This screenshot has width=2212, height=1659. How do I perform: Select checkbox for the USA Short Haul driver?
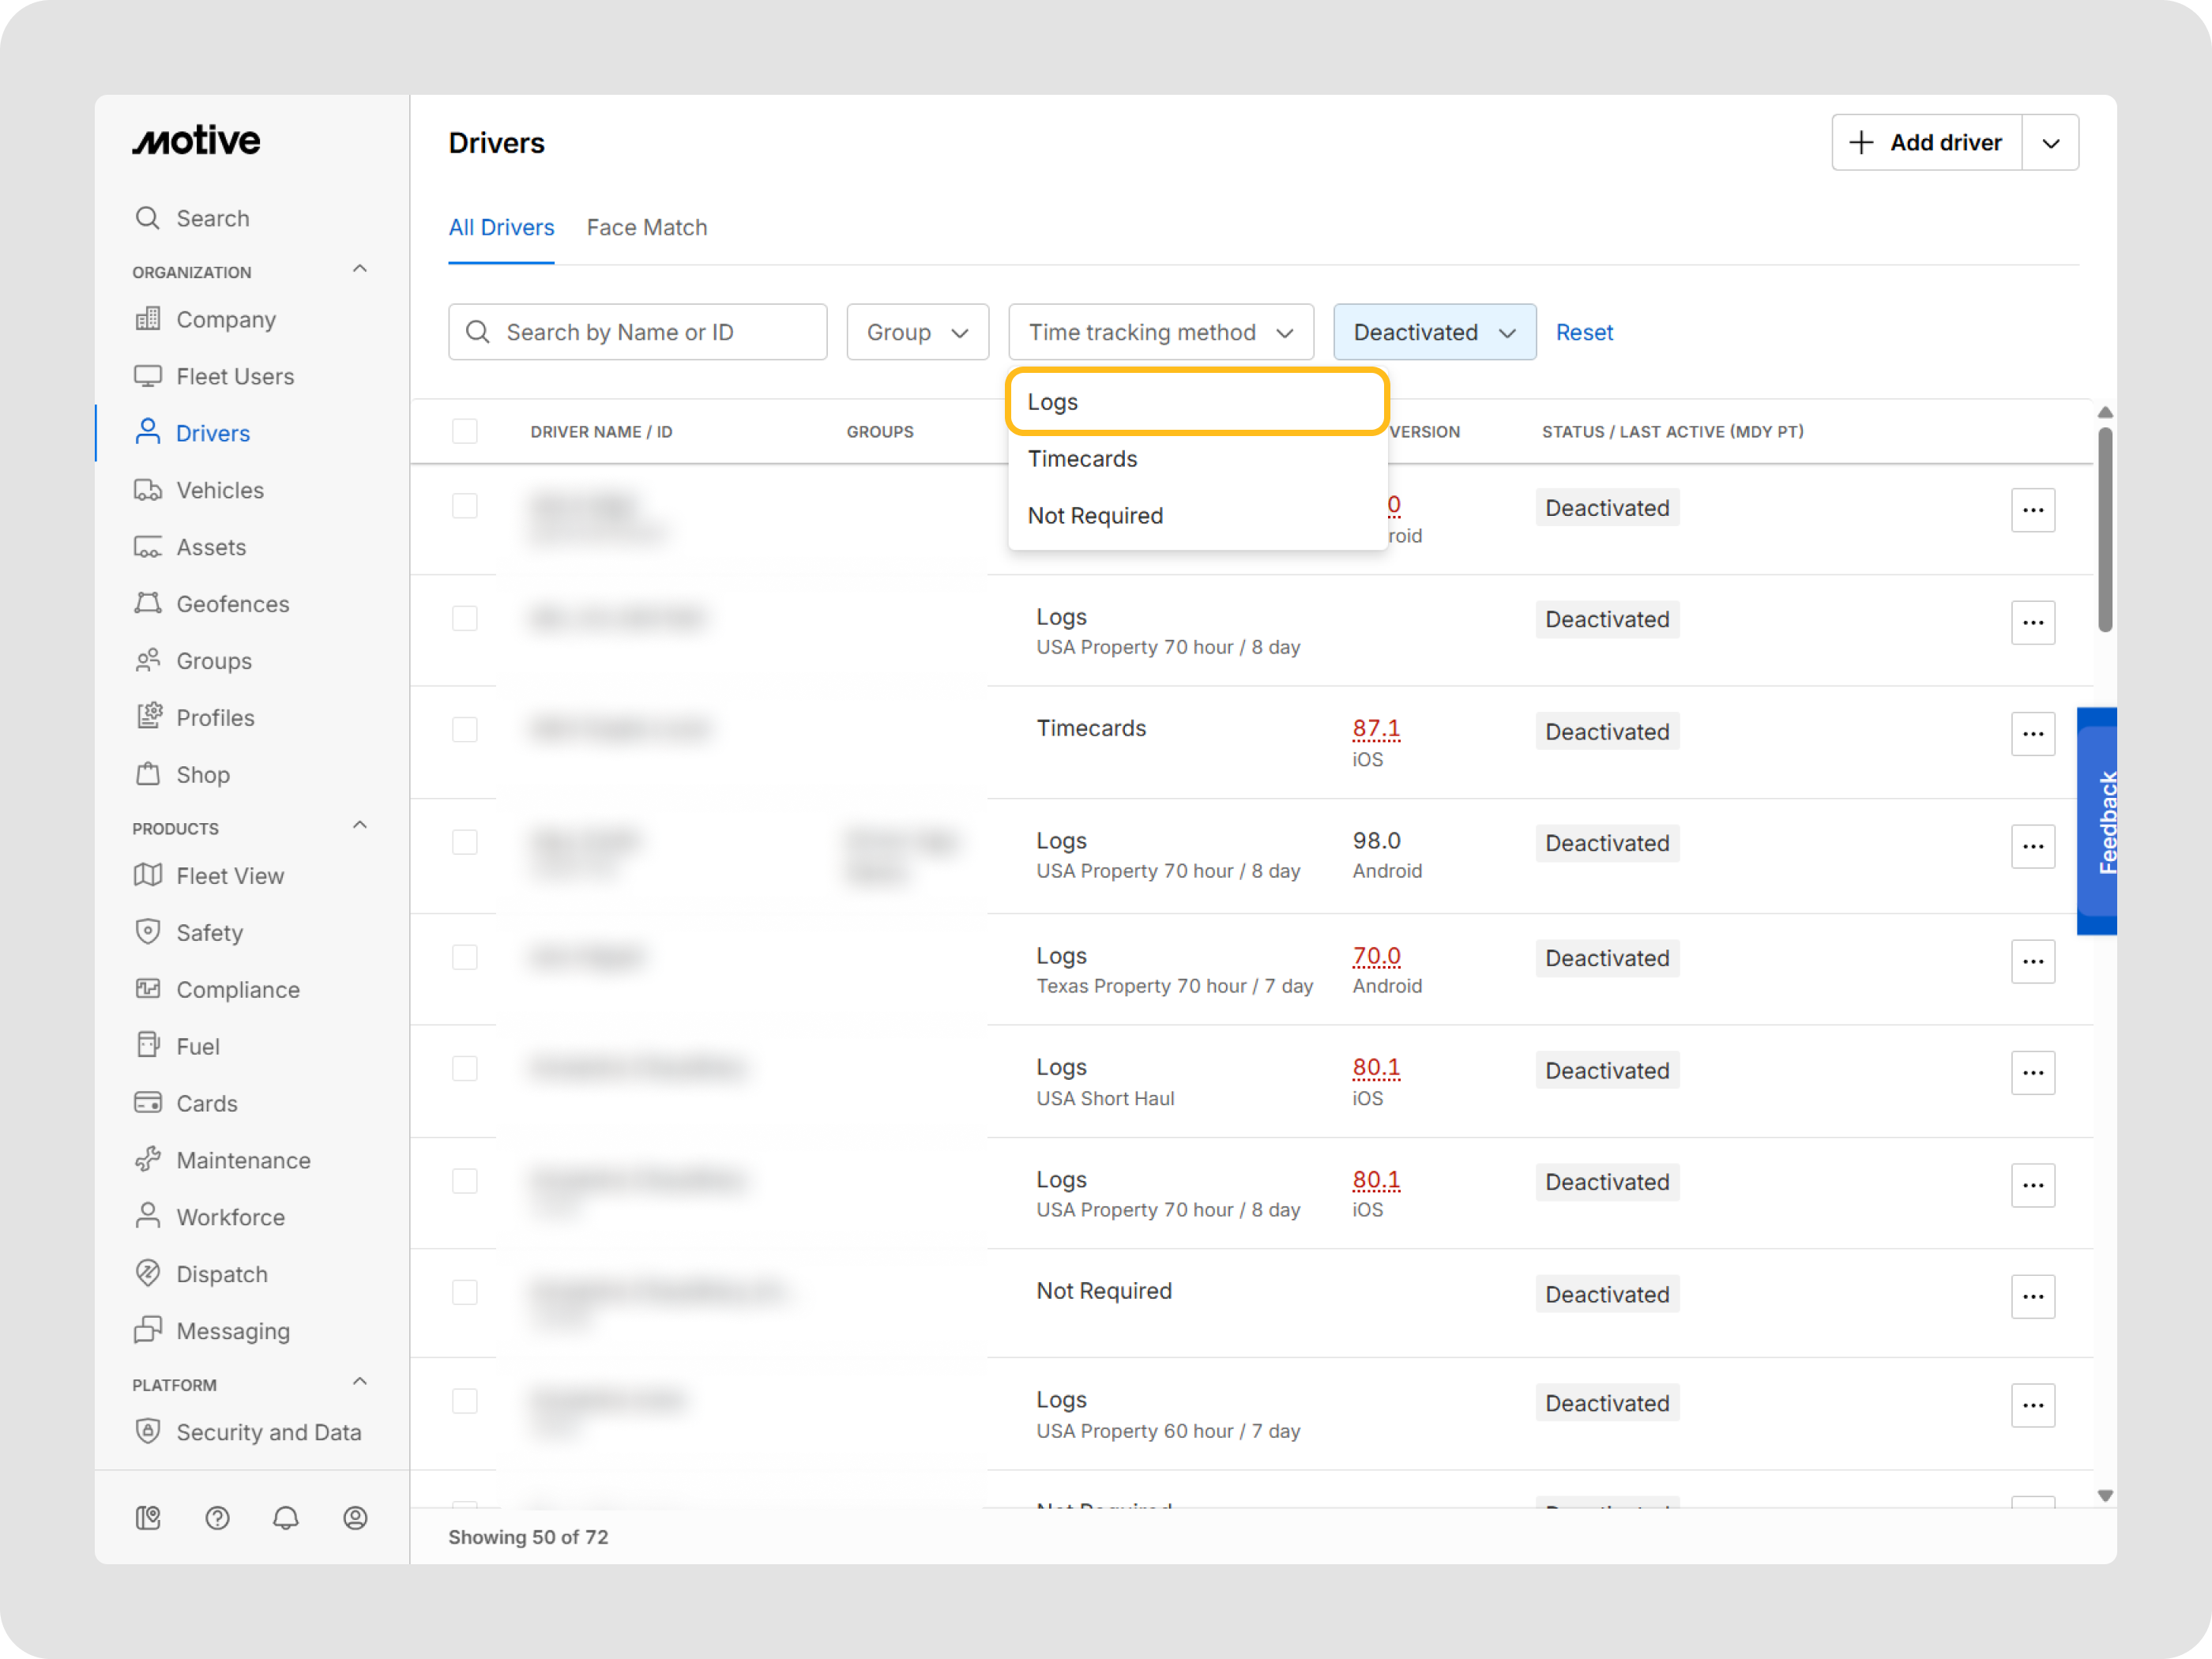point(465,1069)
